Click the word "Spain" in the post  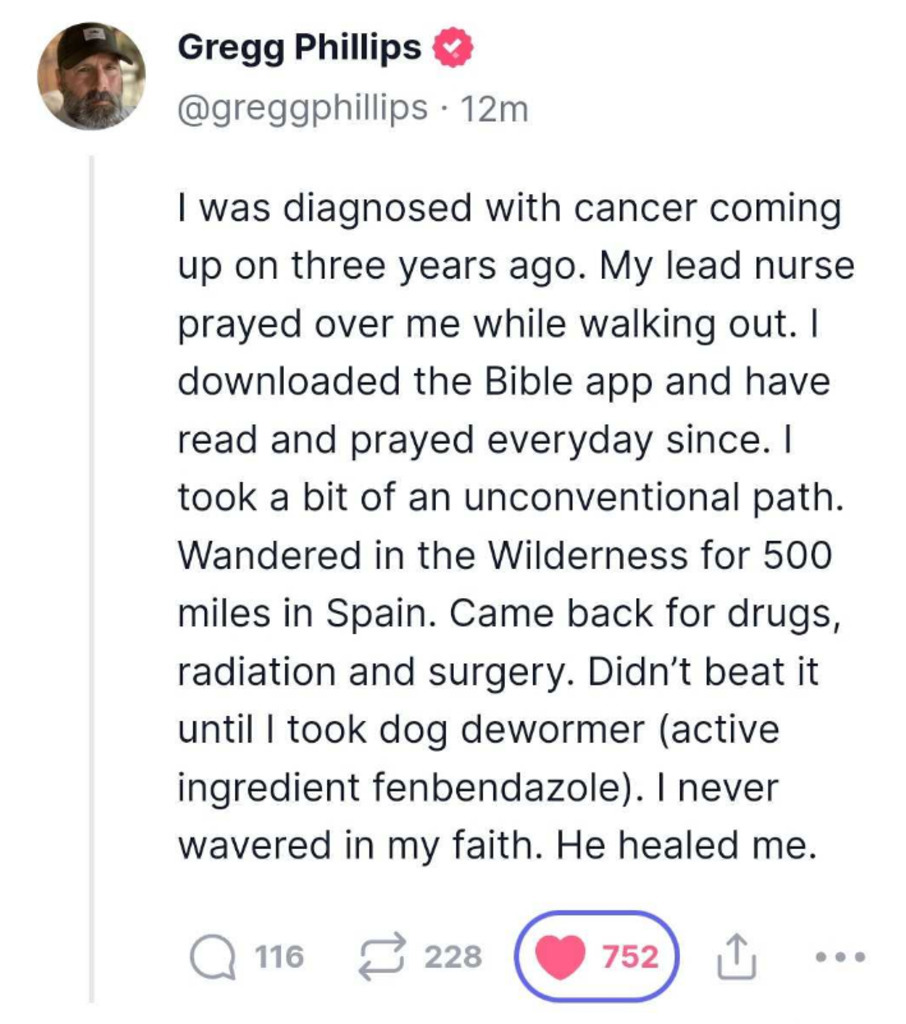pos(381,615)
